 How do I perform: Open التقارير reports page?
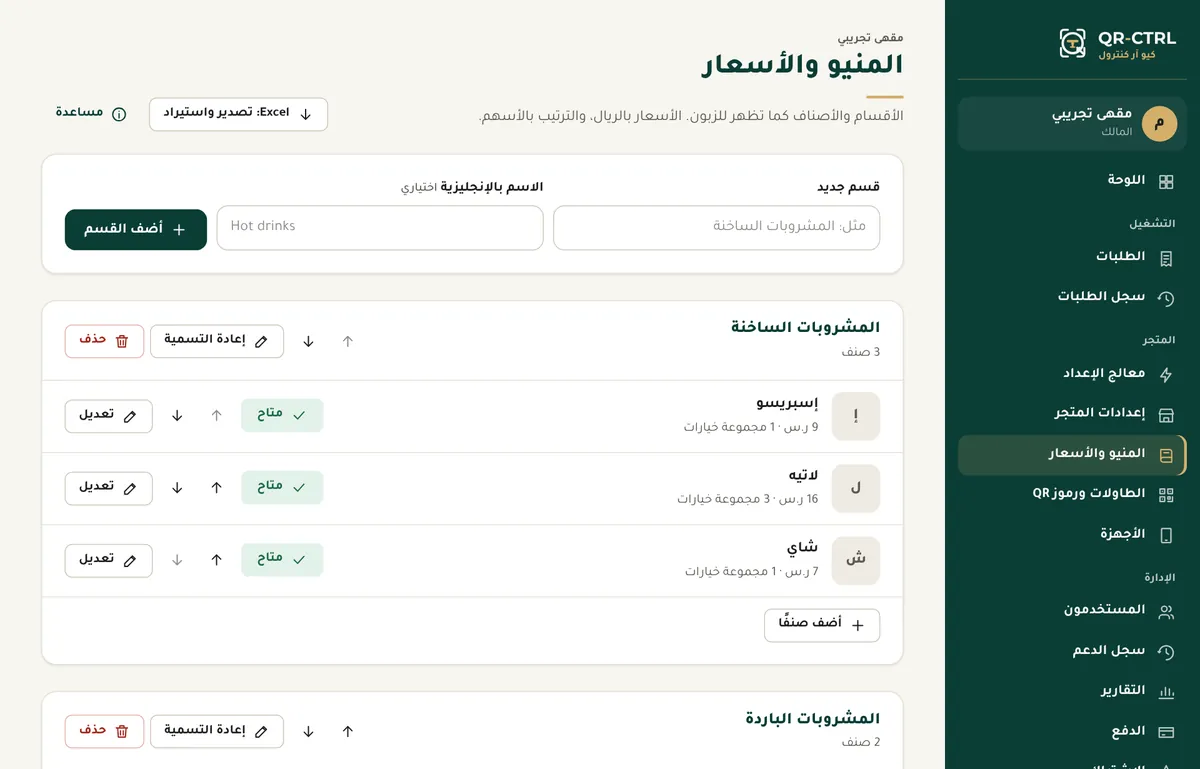(1072, 691)
